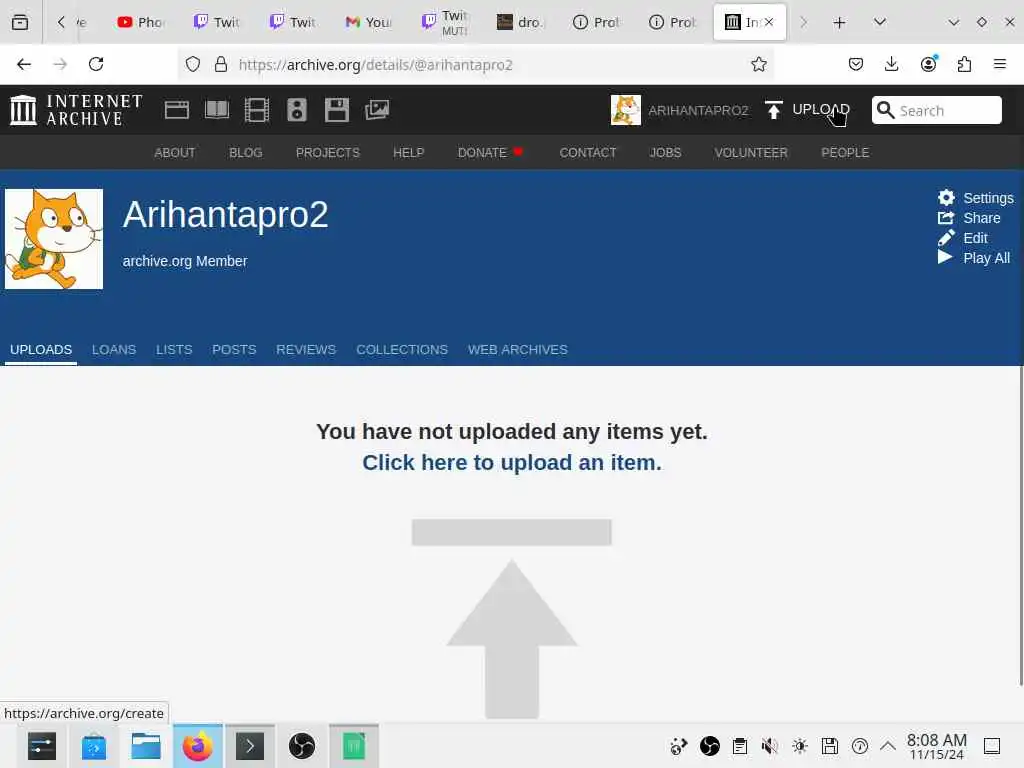This screenshot has height=768, width=1024.
Task: Click the upload arrow icon in header
Action: pyautogui.click(x=773, y=110)
